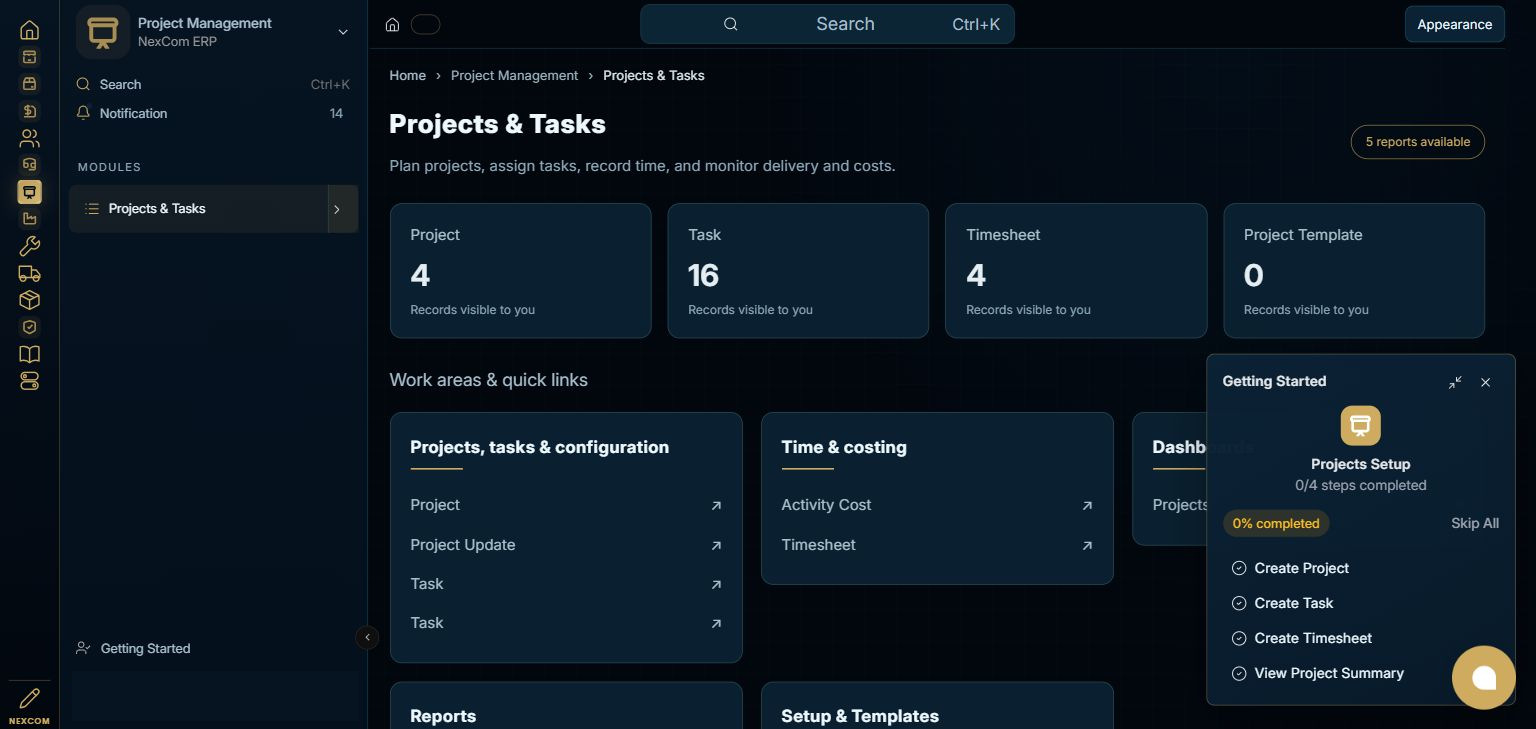Open Getting Started in the sidebar
Image resolution: width=1536 pixels, height=729 pixels.
[145, 648]
